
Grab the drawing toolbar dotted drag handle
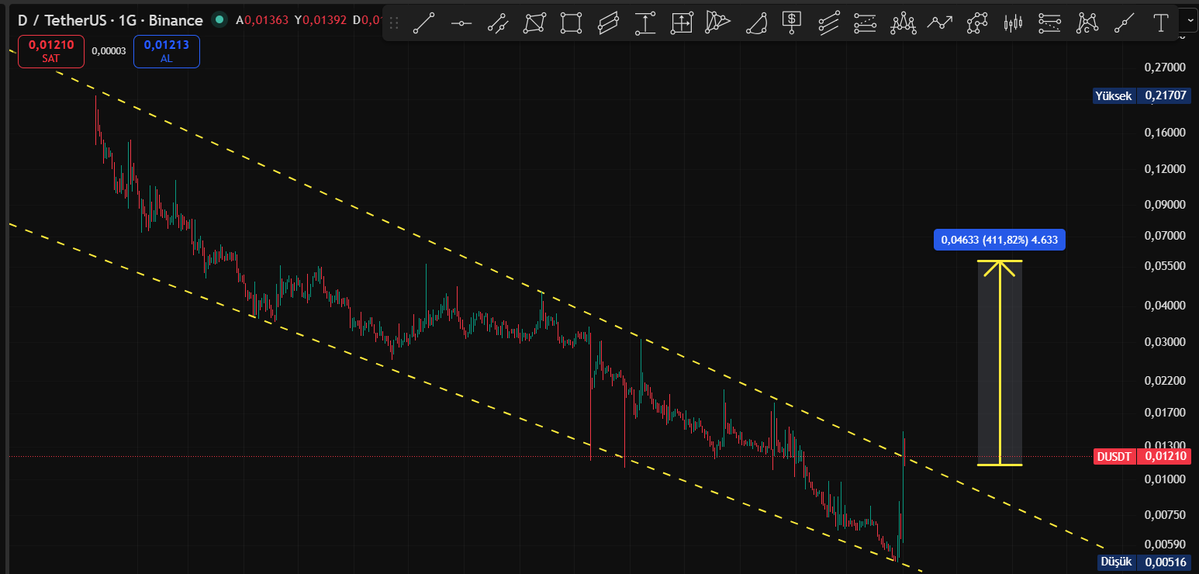(x=395, y=24)
